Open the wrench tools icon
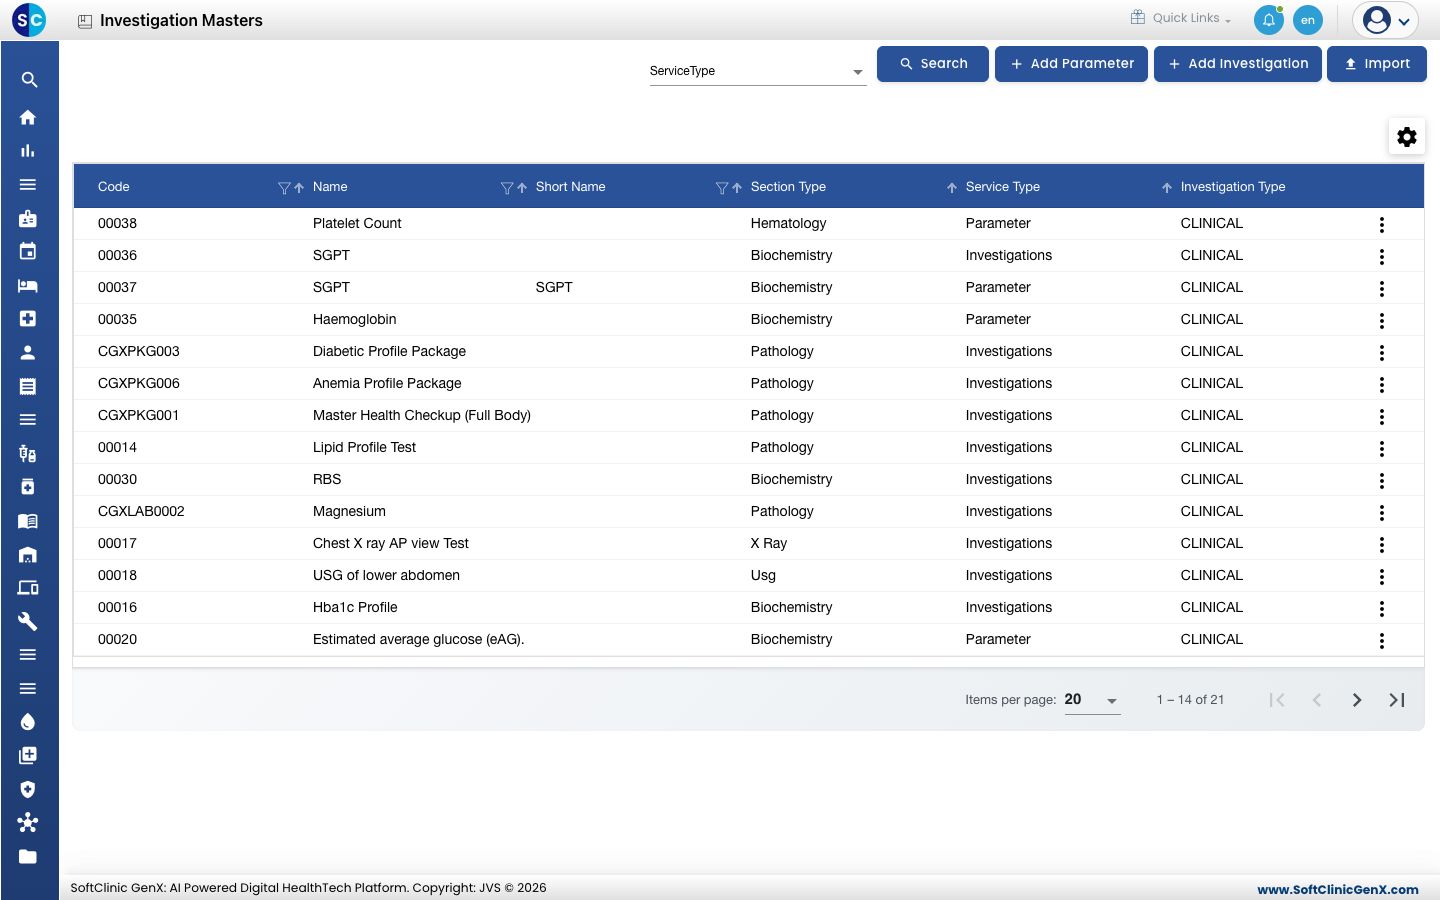Image resolution: width=1440 pixels, height=900 pixels. (x=28, y=621)
